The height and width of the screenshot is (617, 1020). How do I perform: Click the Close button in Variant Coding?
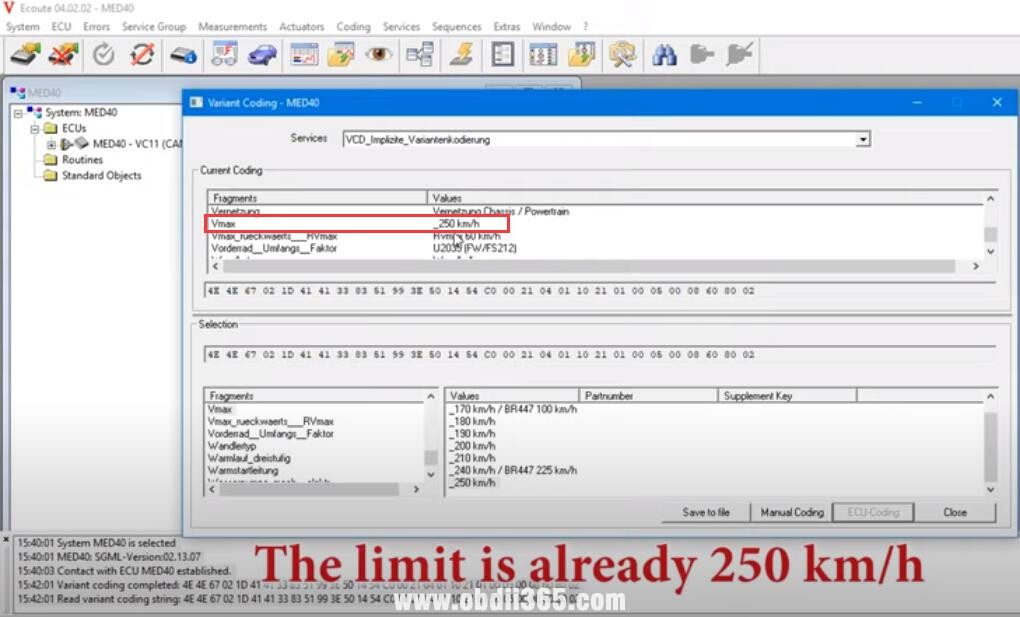coord(955,512)
